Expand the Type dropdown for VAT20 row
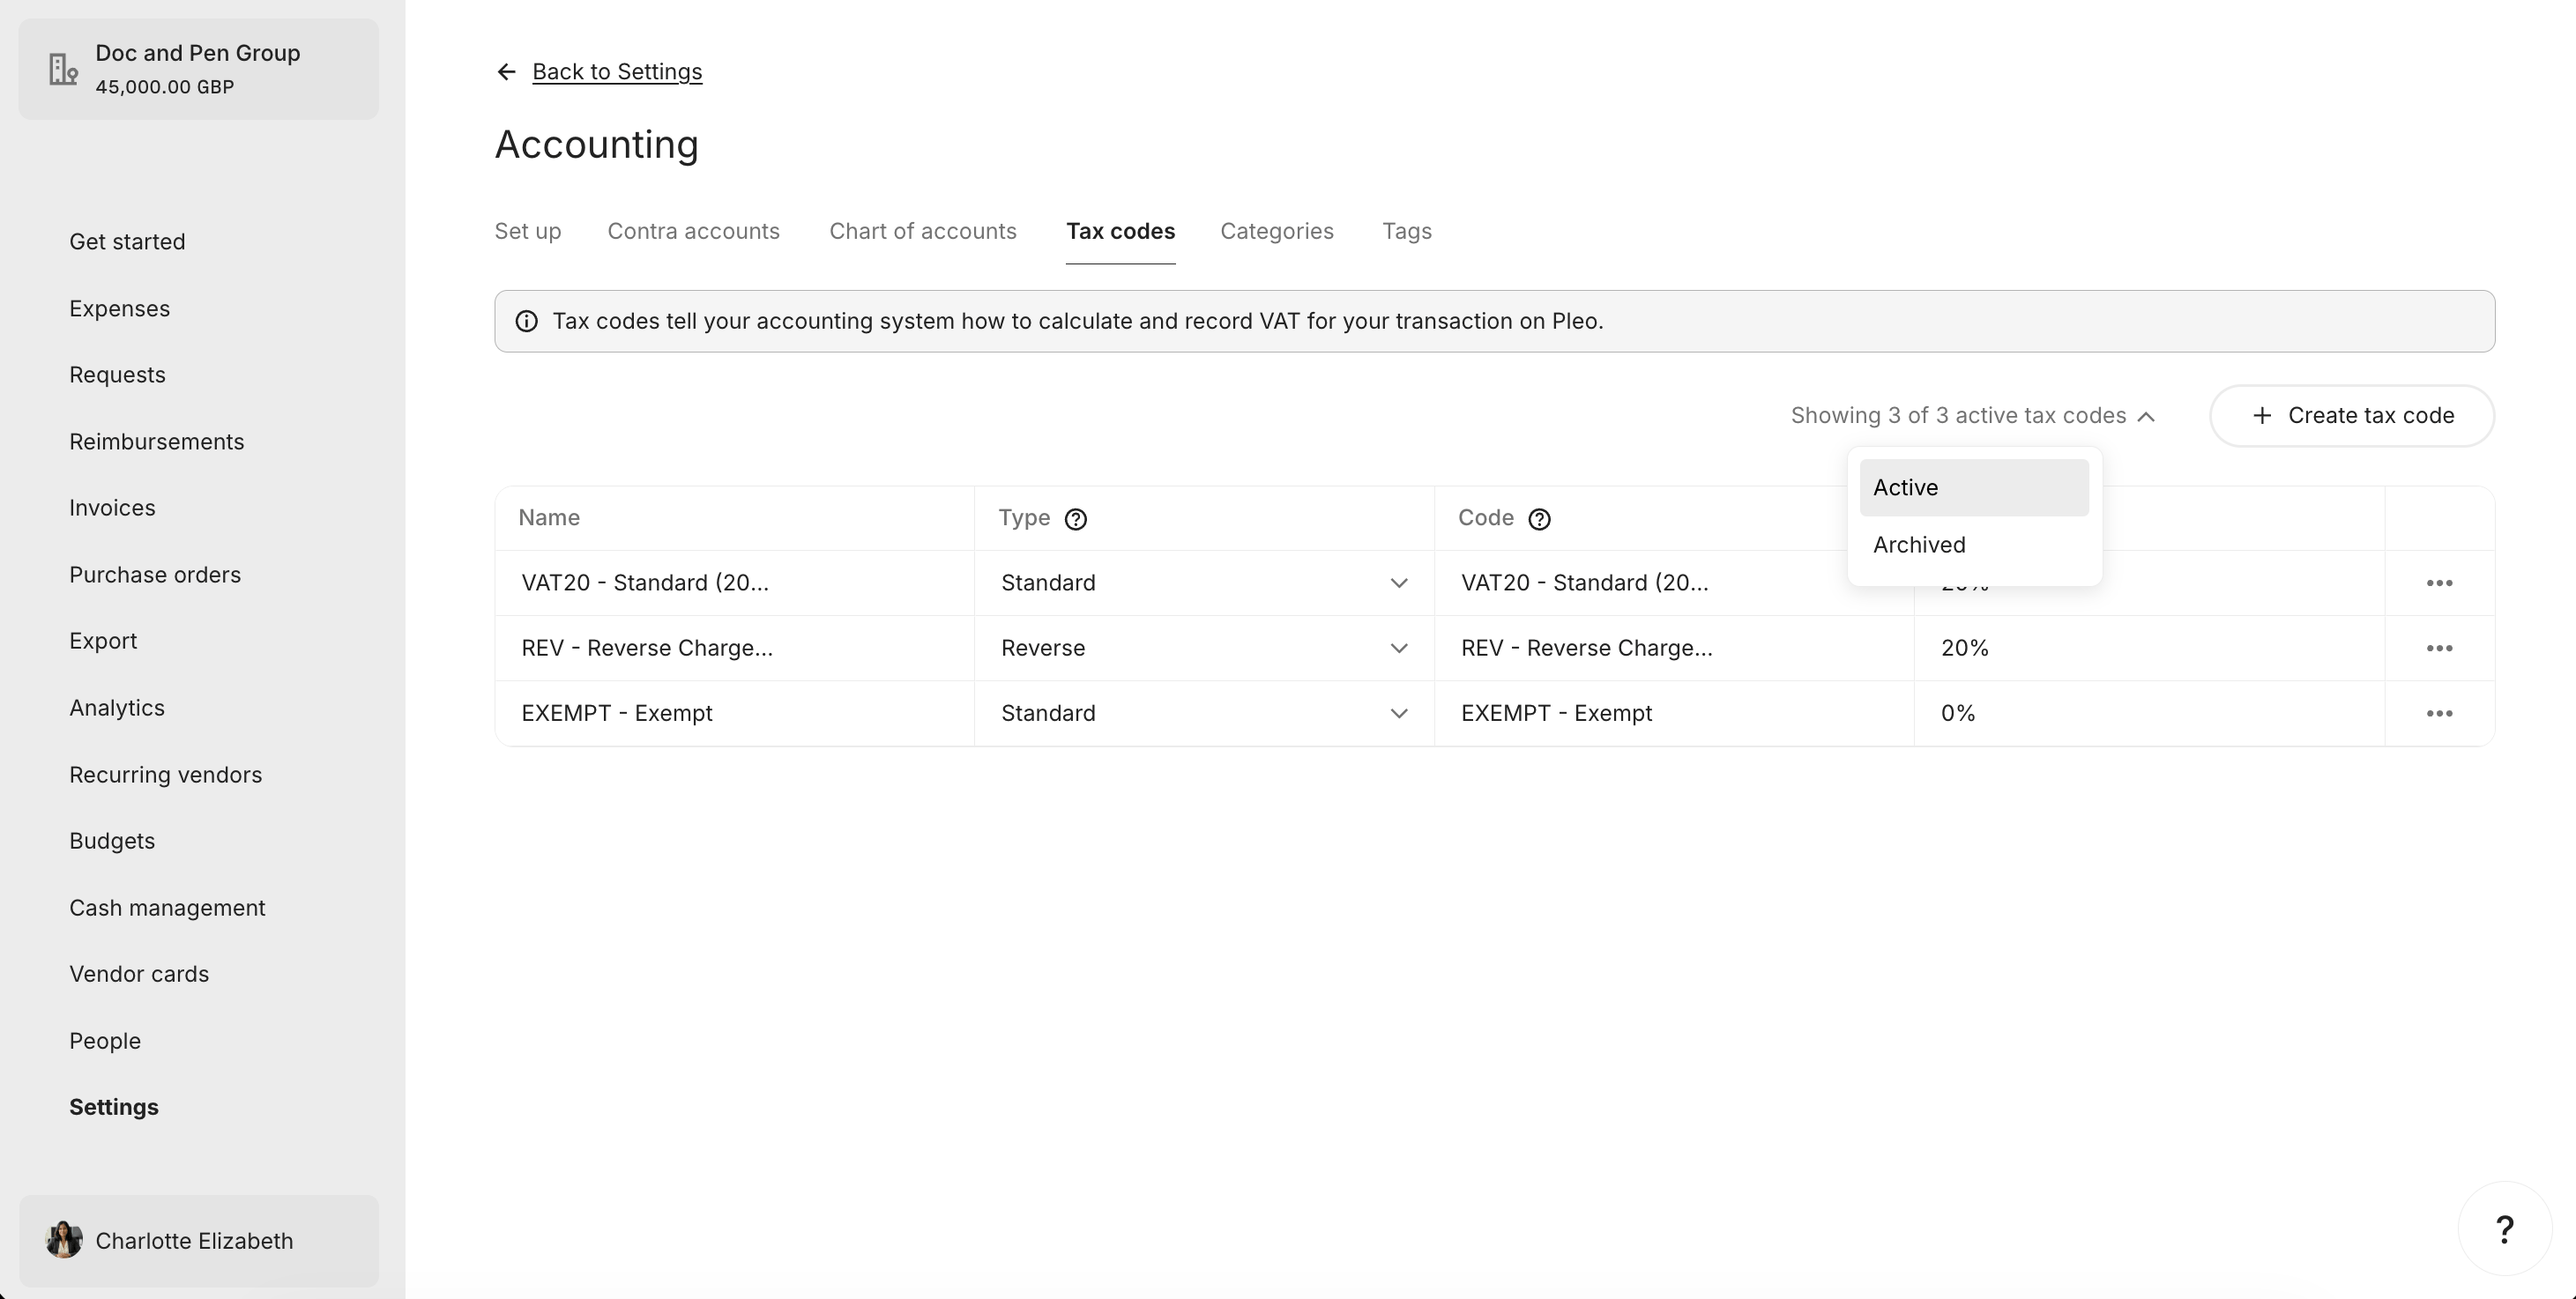Image resolution: width=2576 pixels, height=1299 pixels. click(1398, 583)
